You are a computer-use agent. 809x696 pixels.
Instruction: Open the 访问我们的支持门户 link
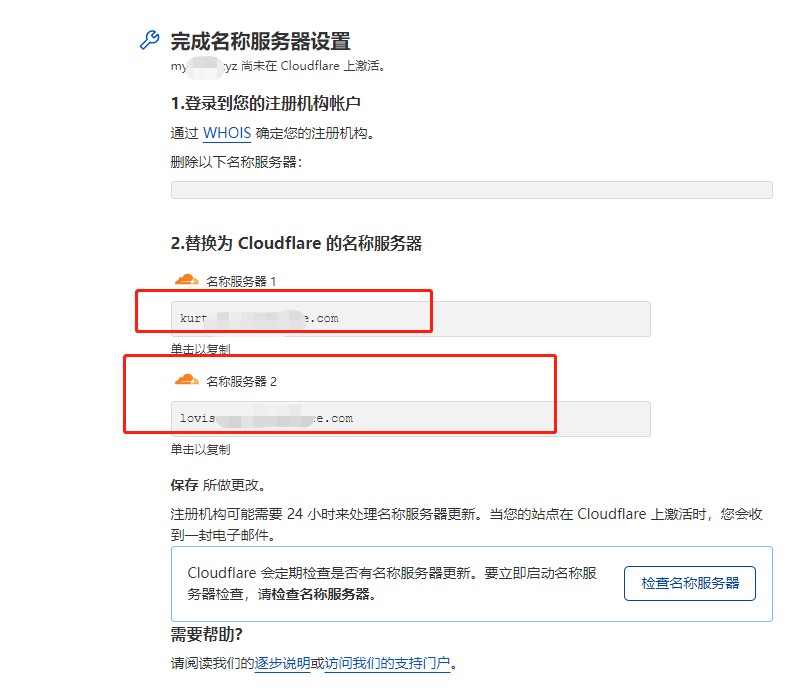[x=387, y=663]
